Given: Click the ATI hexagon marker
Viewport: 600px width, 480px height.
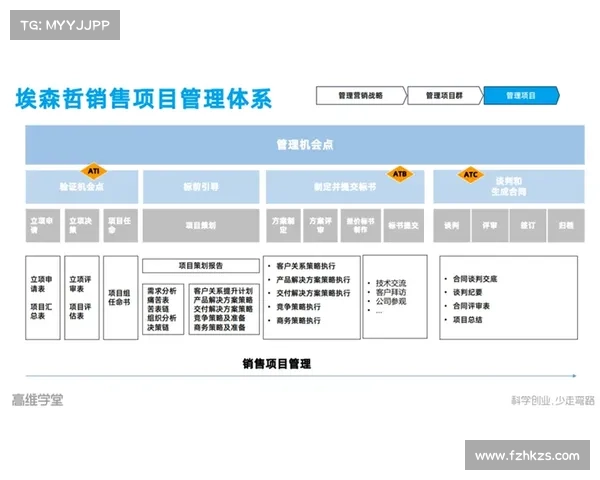Looking at the screenshot, I should coord(93,171).
